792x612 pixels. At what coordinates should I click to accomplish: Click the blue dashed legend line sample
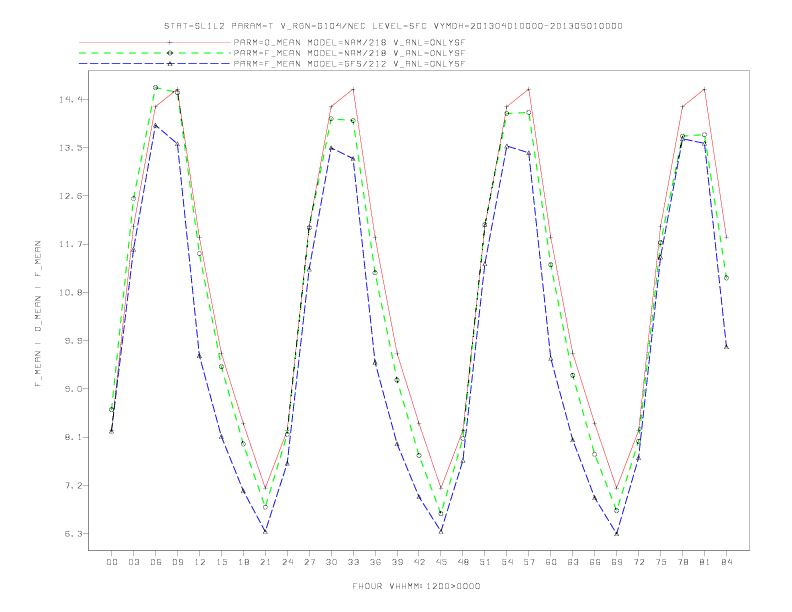155,64
